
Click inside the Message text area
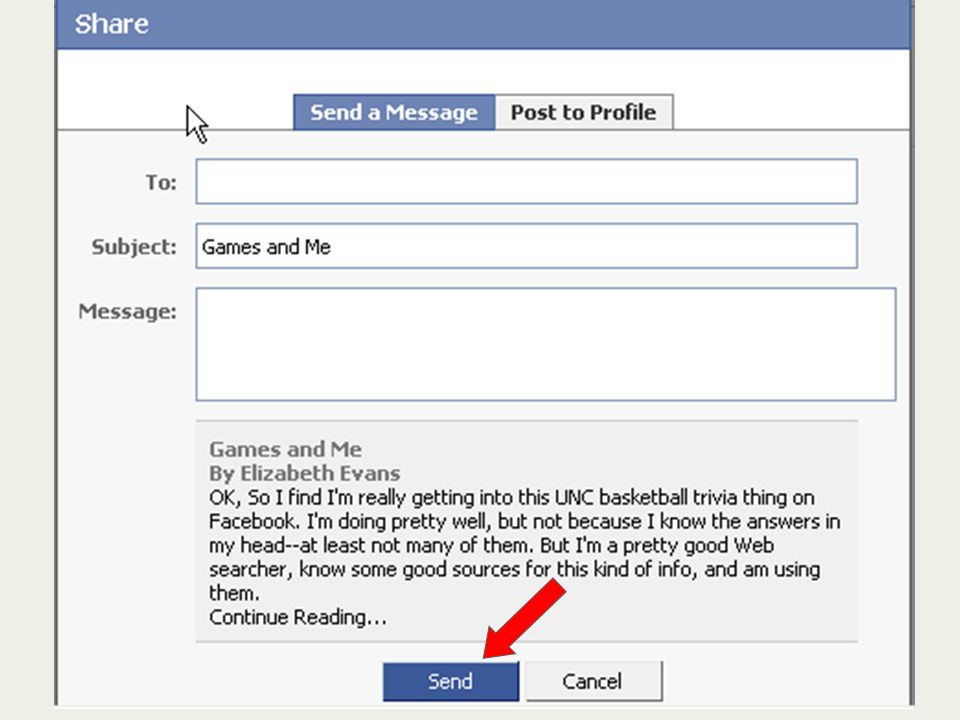pyautogui.click(x=546, y=344)
